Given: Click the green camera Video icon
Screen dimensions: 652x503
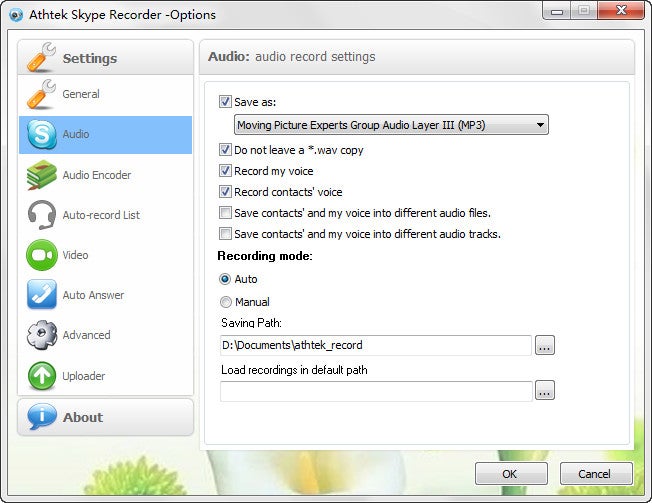Looking at the screenshot, I should 42,255.
